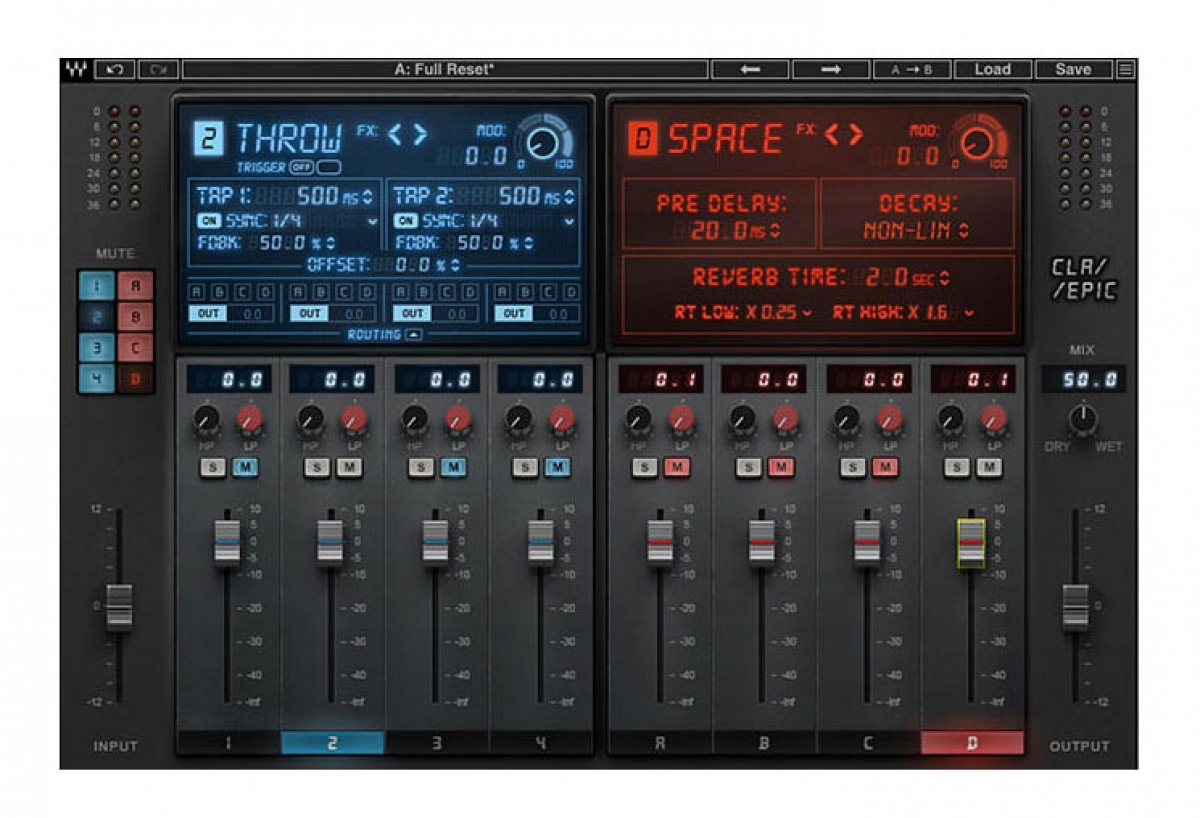This screenshot has width=1200, height=818.
Task: Toggle reverb B in the MUTE matrix
Action: (x=135, y=316)
